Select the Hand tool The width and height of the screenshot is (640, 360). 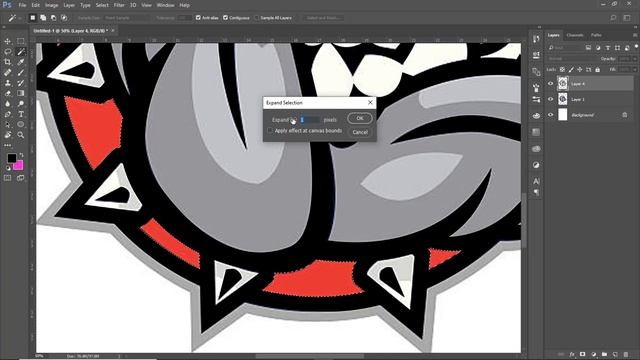coord(7,135)
